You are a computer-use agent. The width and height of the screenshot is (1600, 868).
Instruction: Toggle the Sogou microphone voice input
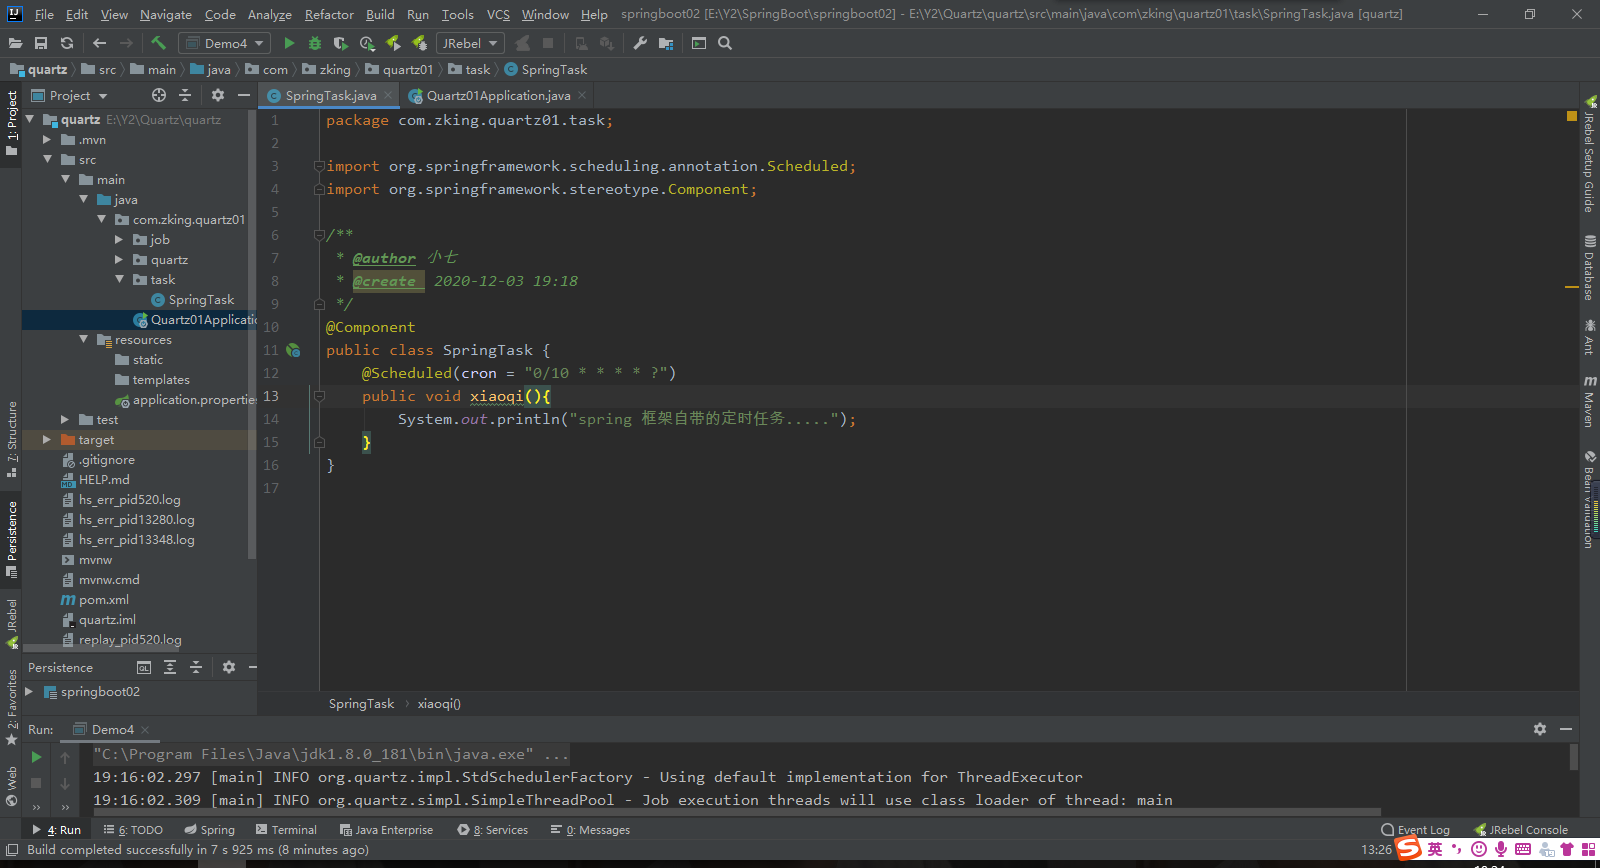1501,849
